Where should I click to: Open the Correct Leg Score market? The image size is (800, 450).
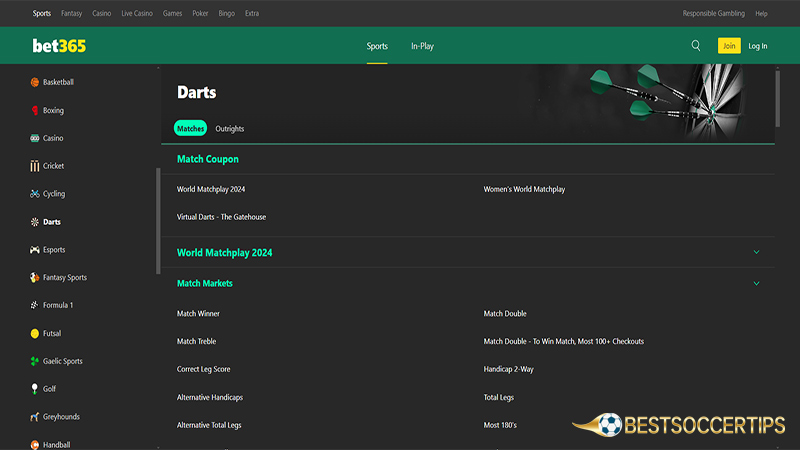(204, 369)
